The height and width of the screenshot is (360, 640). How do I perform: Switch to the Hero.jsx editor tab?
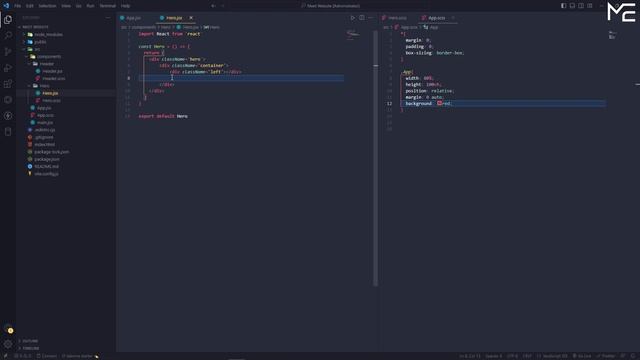[x=176, y=18]
